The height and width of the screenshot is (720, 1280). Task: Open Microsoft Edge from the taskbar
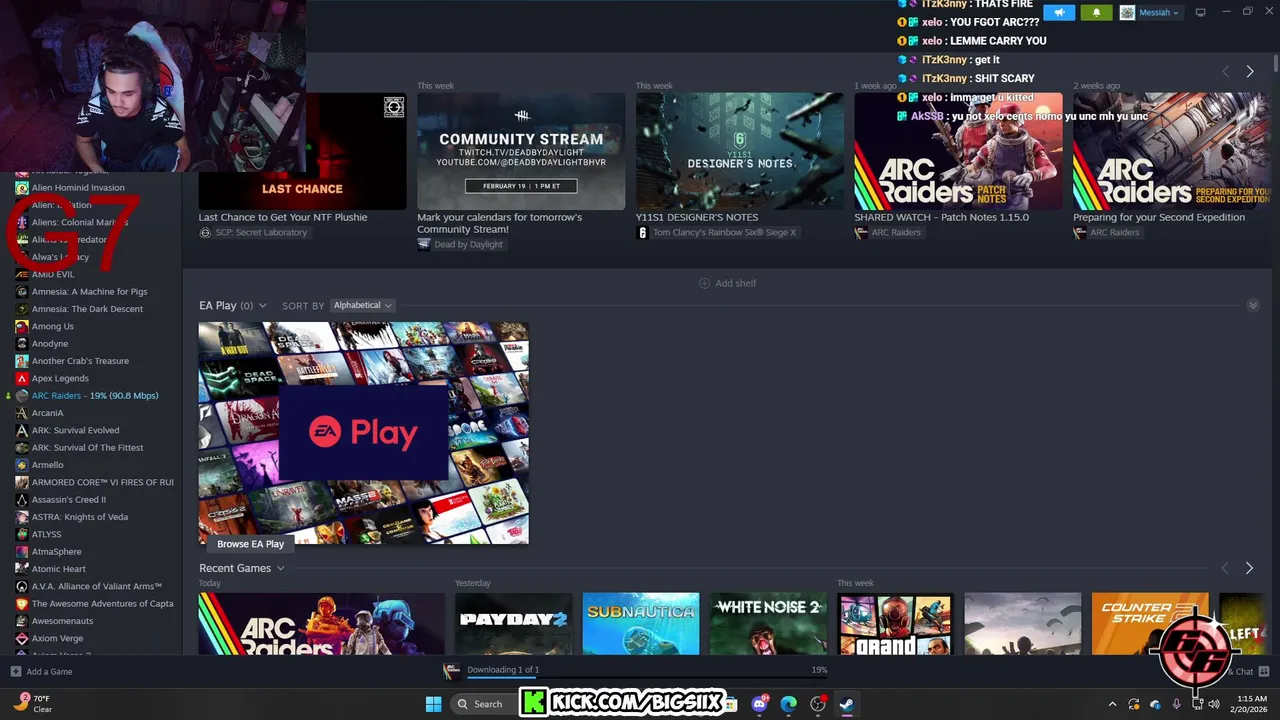coord(789,704)
